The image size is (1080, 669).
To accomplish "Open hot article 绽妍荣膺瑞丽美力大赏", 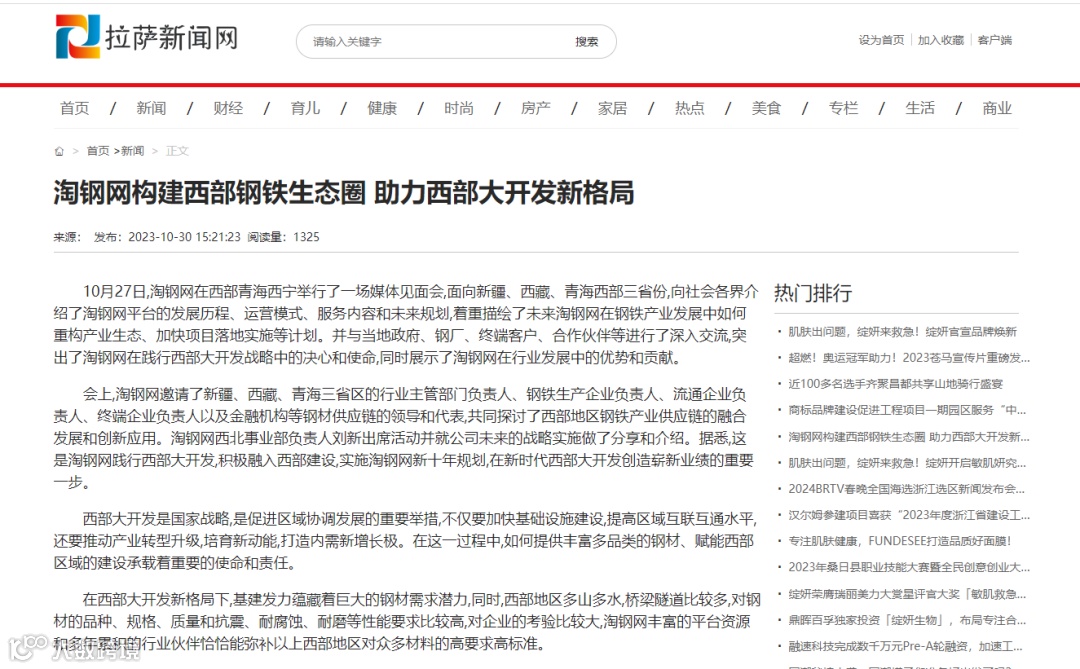I will (x=907, y=594).
